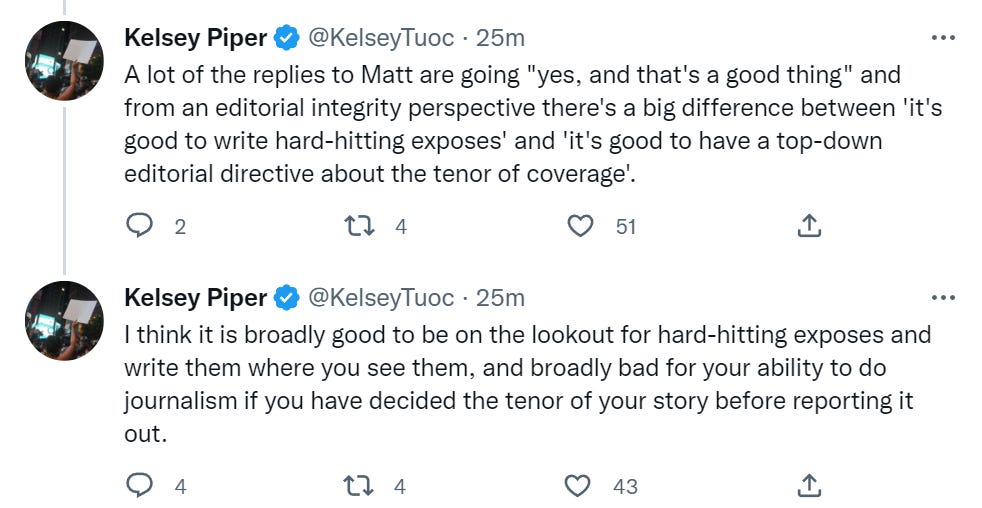Reply to the second tweet about hard-hitting exposes
982x508 pixels.
point(140,487)
